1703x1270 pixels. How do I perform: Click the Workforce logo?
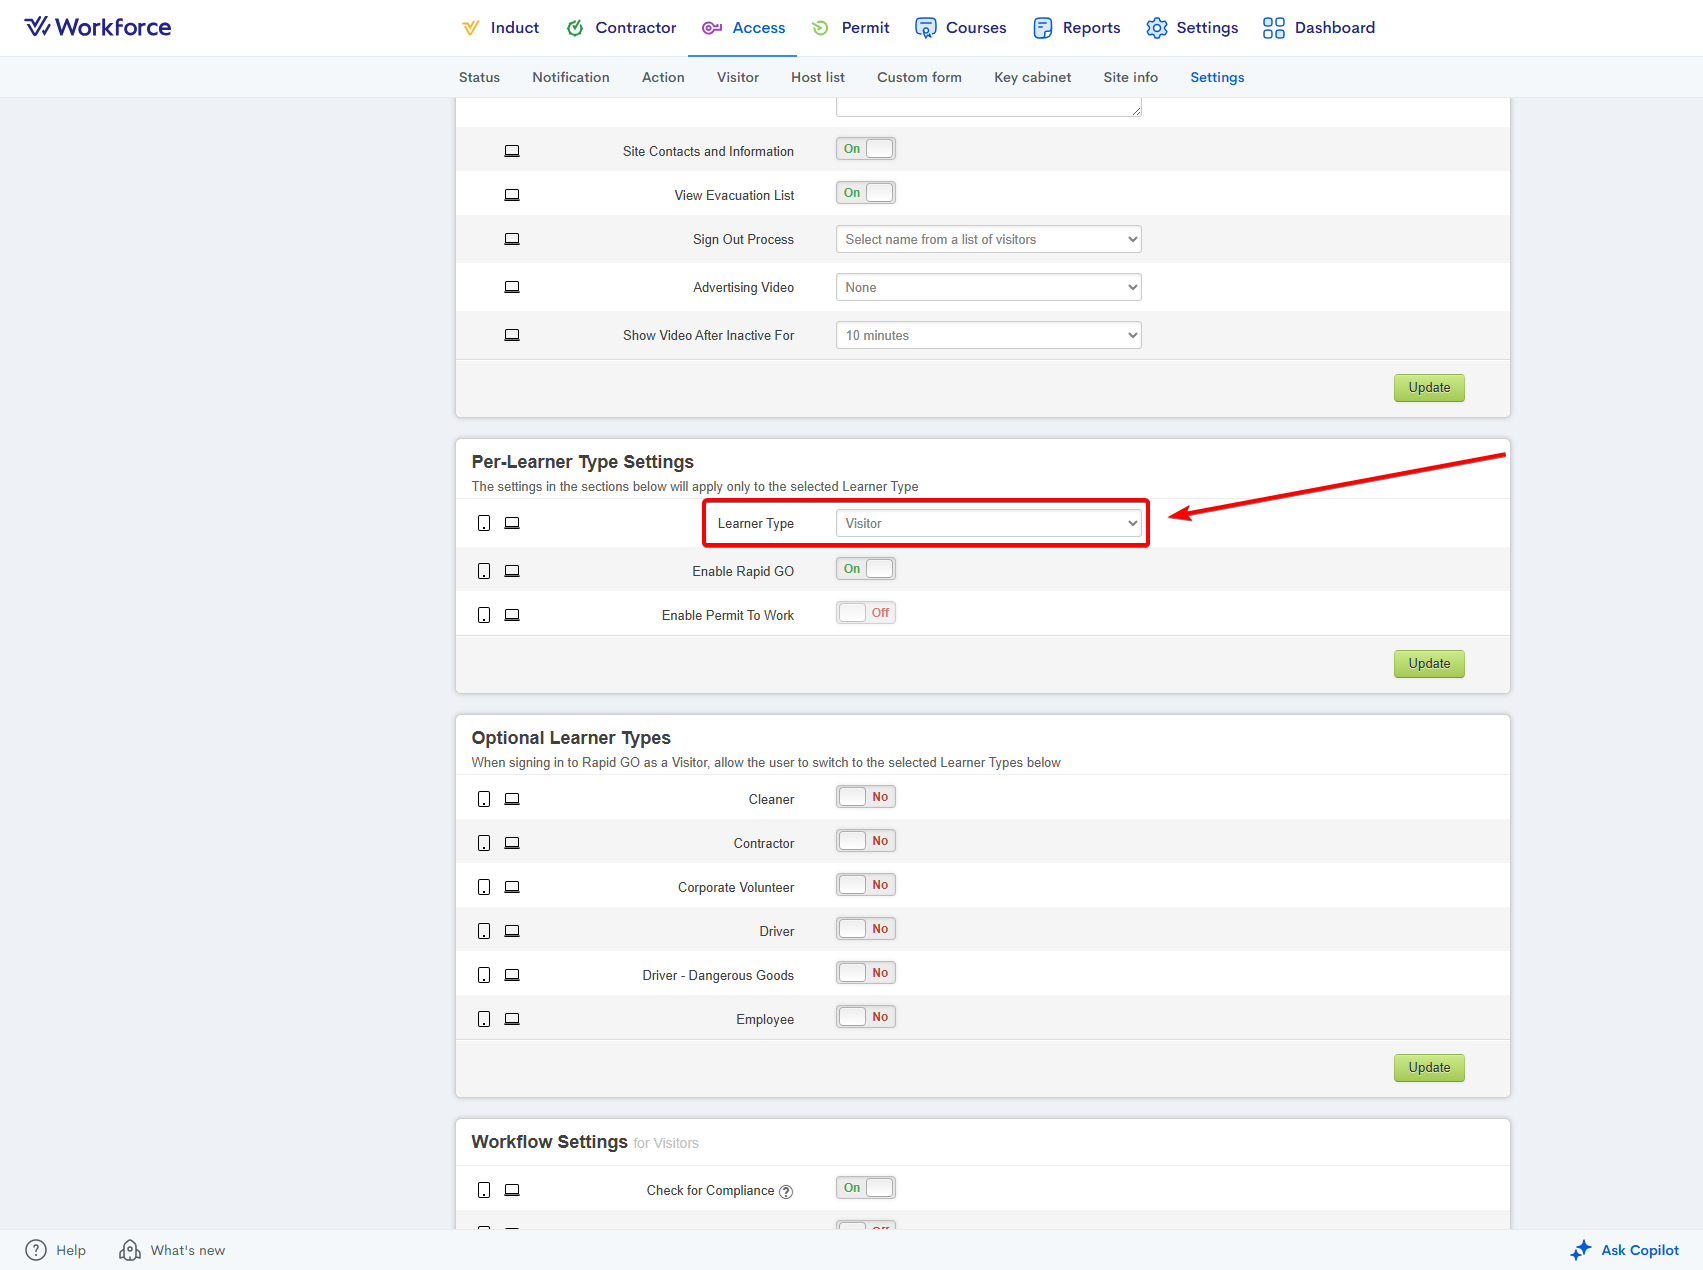[x=97, y=27]
